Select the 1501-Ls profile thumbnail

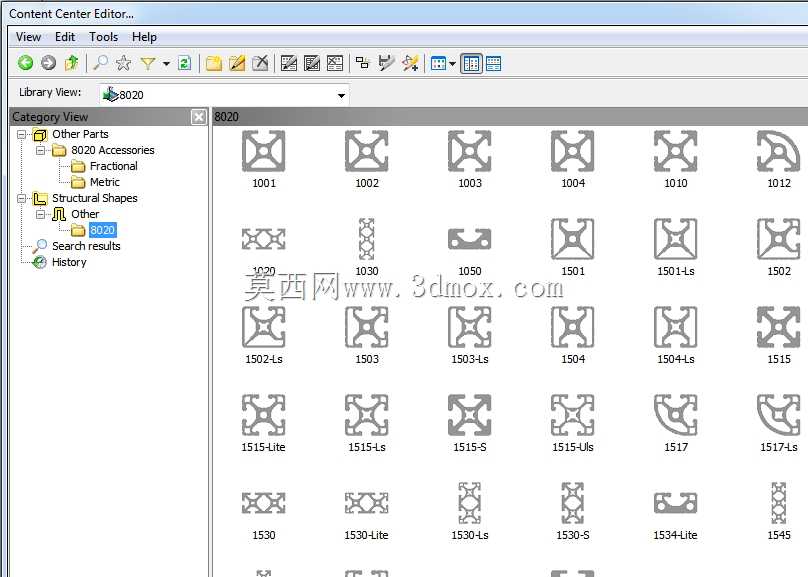(676, 239)
